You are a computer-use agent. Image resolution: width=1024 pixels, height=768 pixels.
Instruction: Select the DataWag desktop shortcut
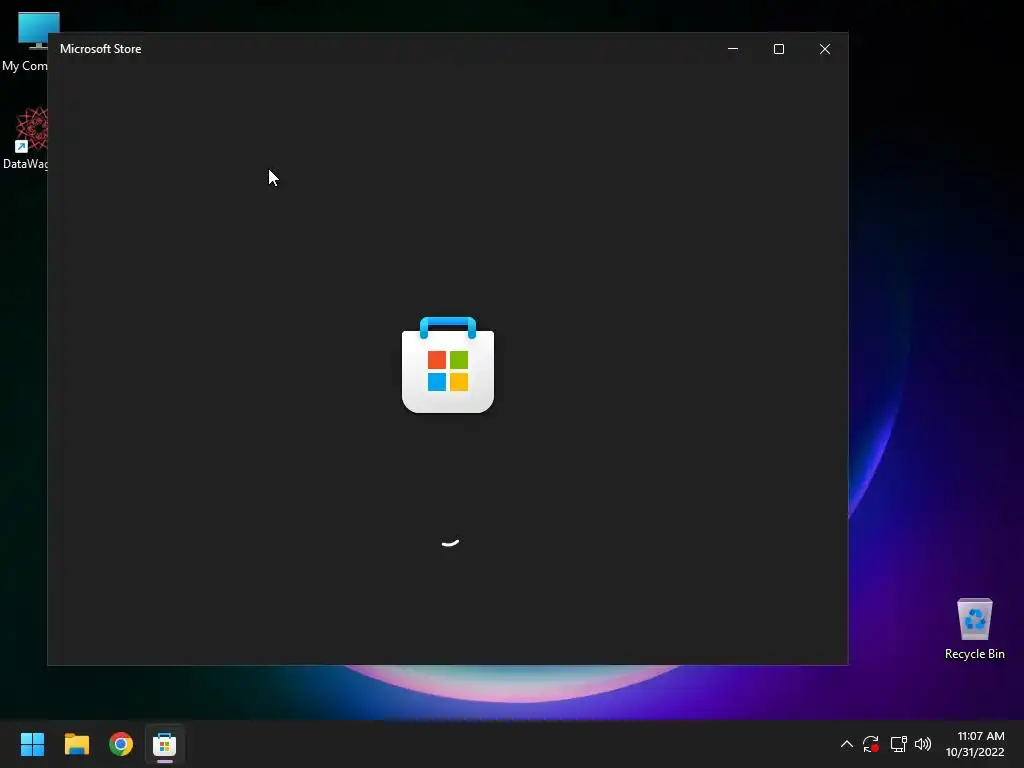[x=25, y=138]
